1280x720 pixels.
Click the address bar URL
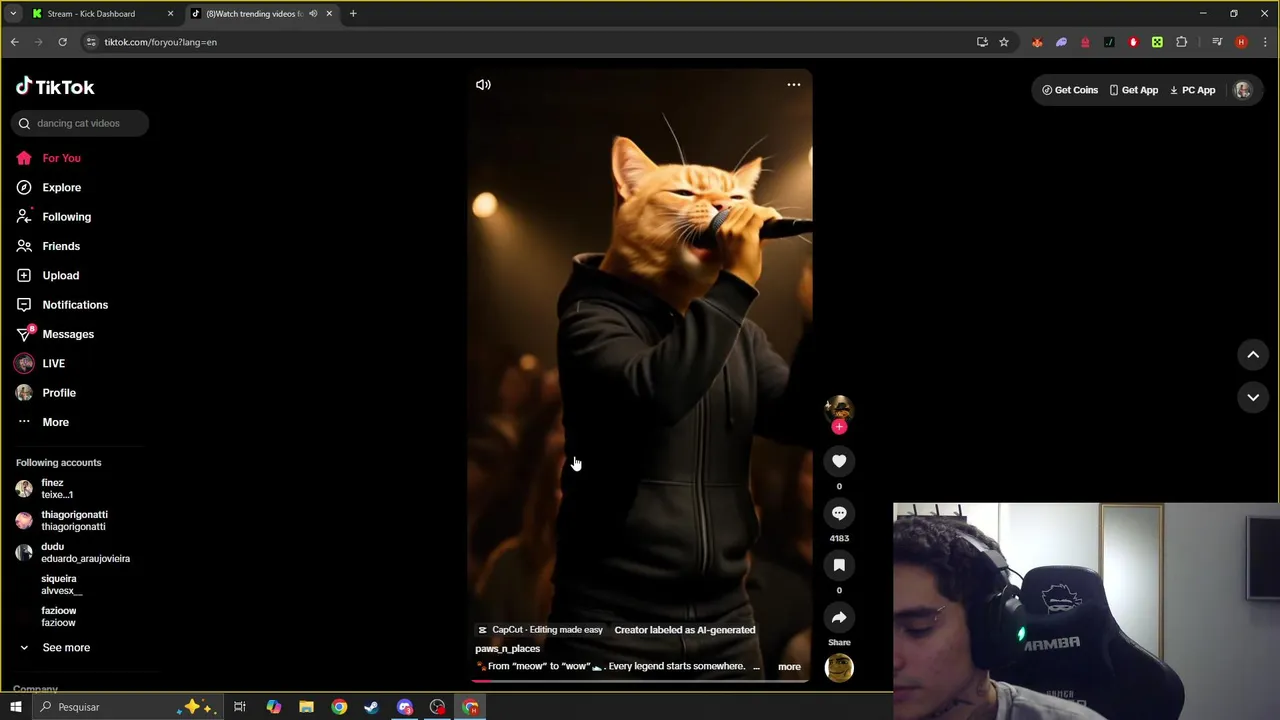[x=161, y=42]
